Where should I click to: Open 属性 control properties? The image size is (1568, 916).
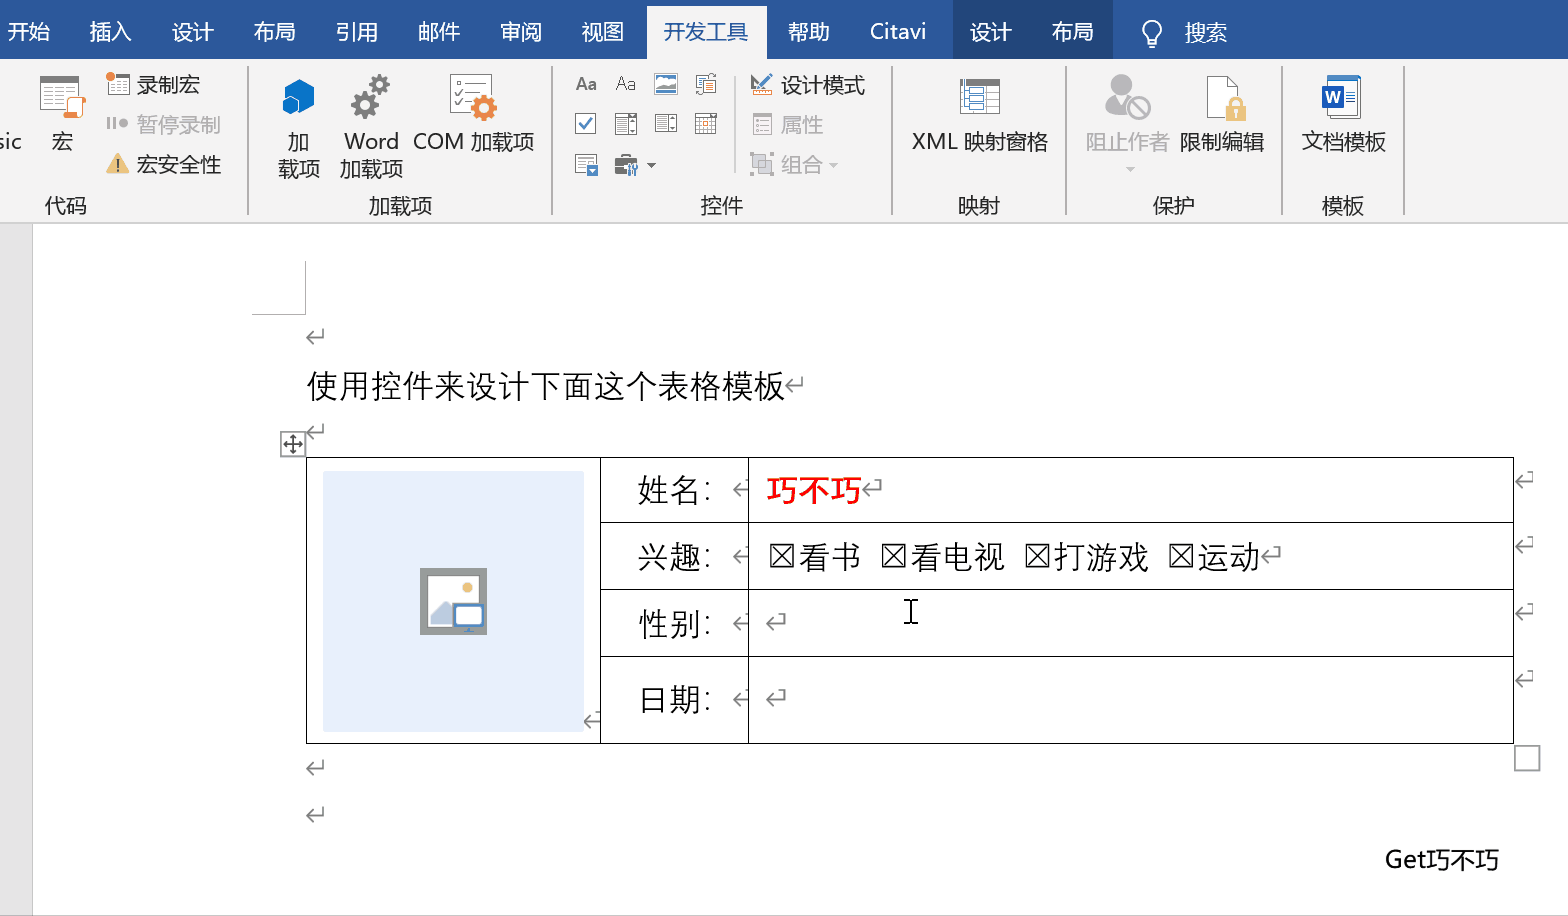pos(788,125)
